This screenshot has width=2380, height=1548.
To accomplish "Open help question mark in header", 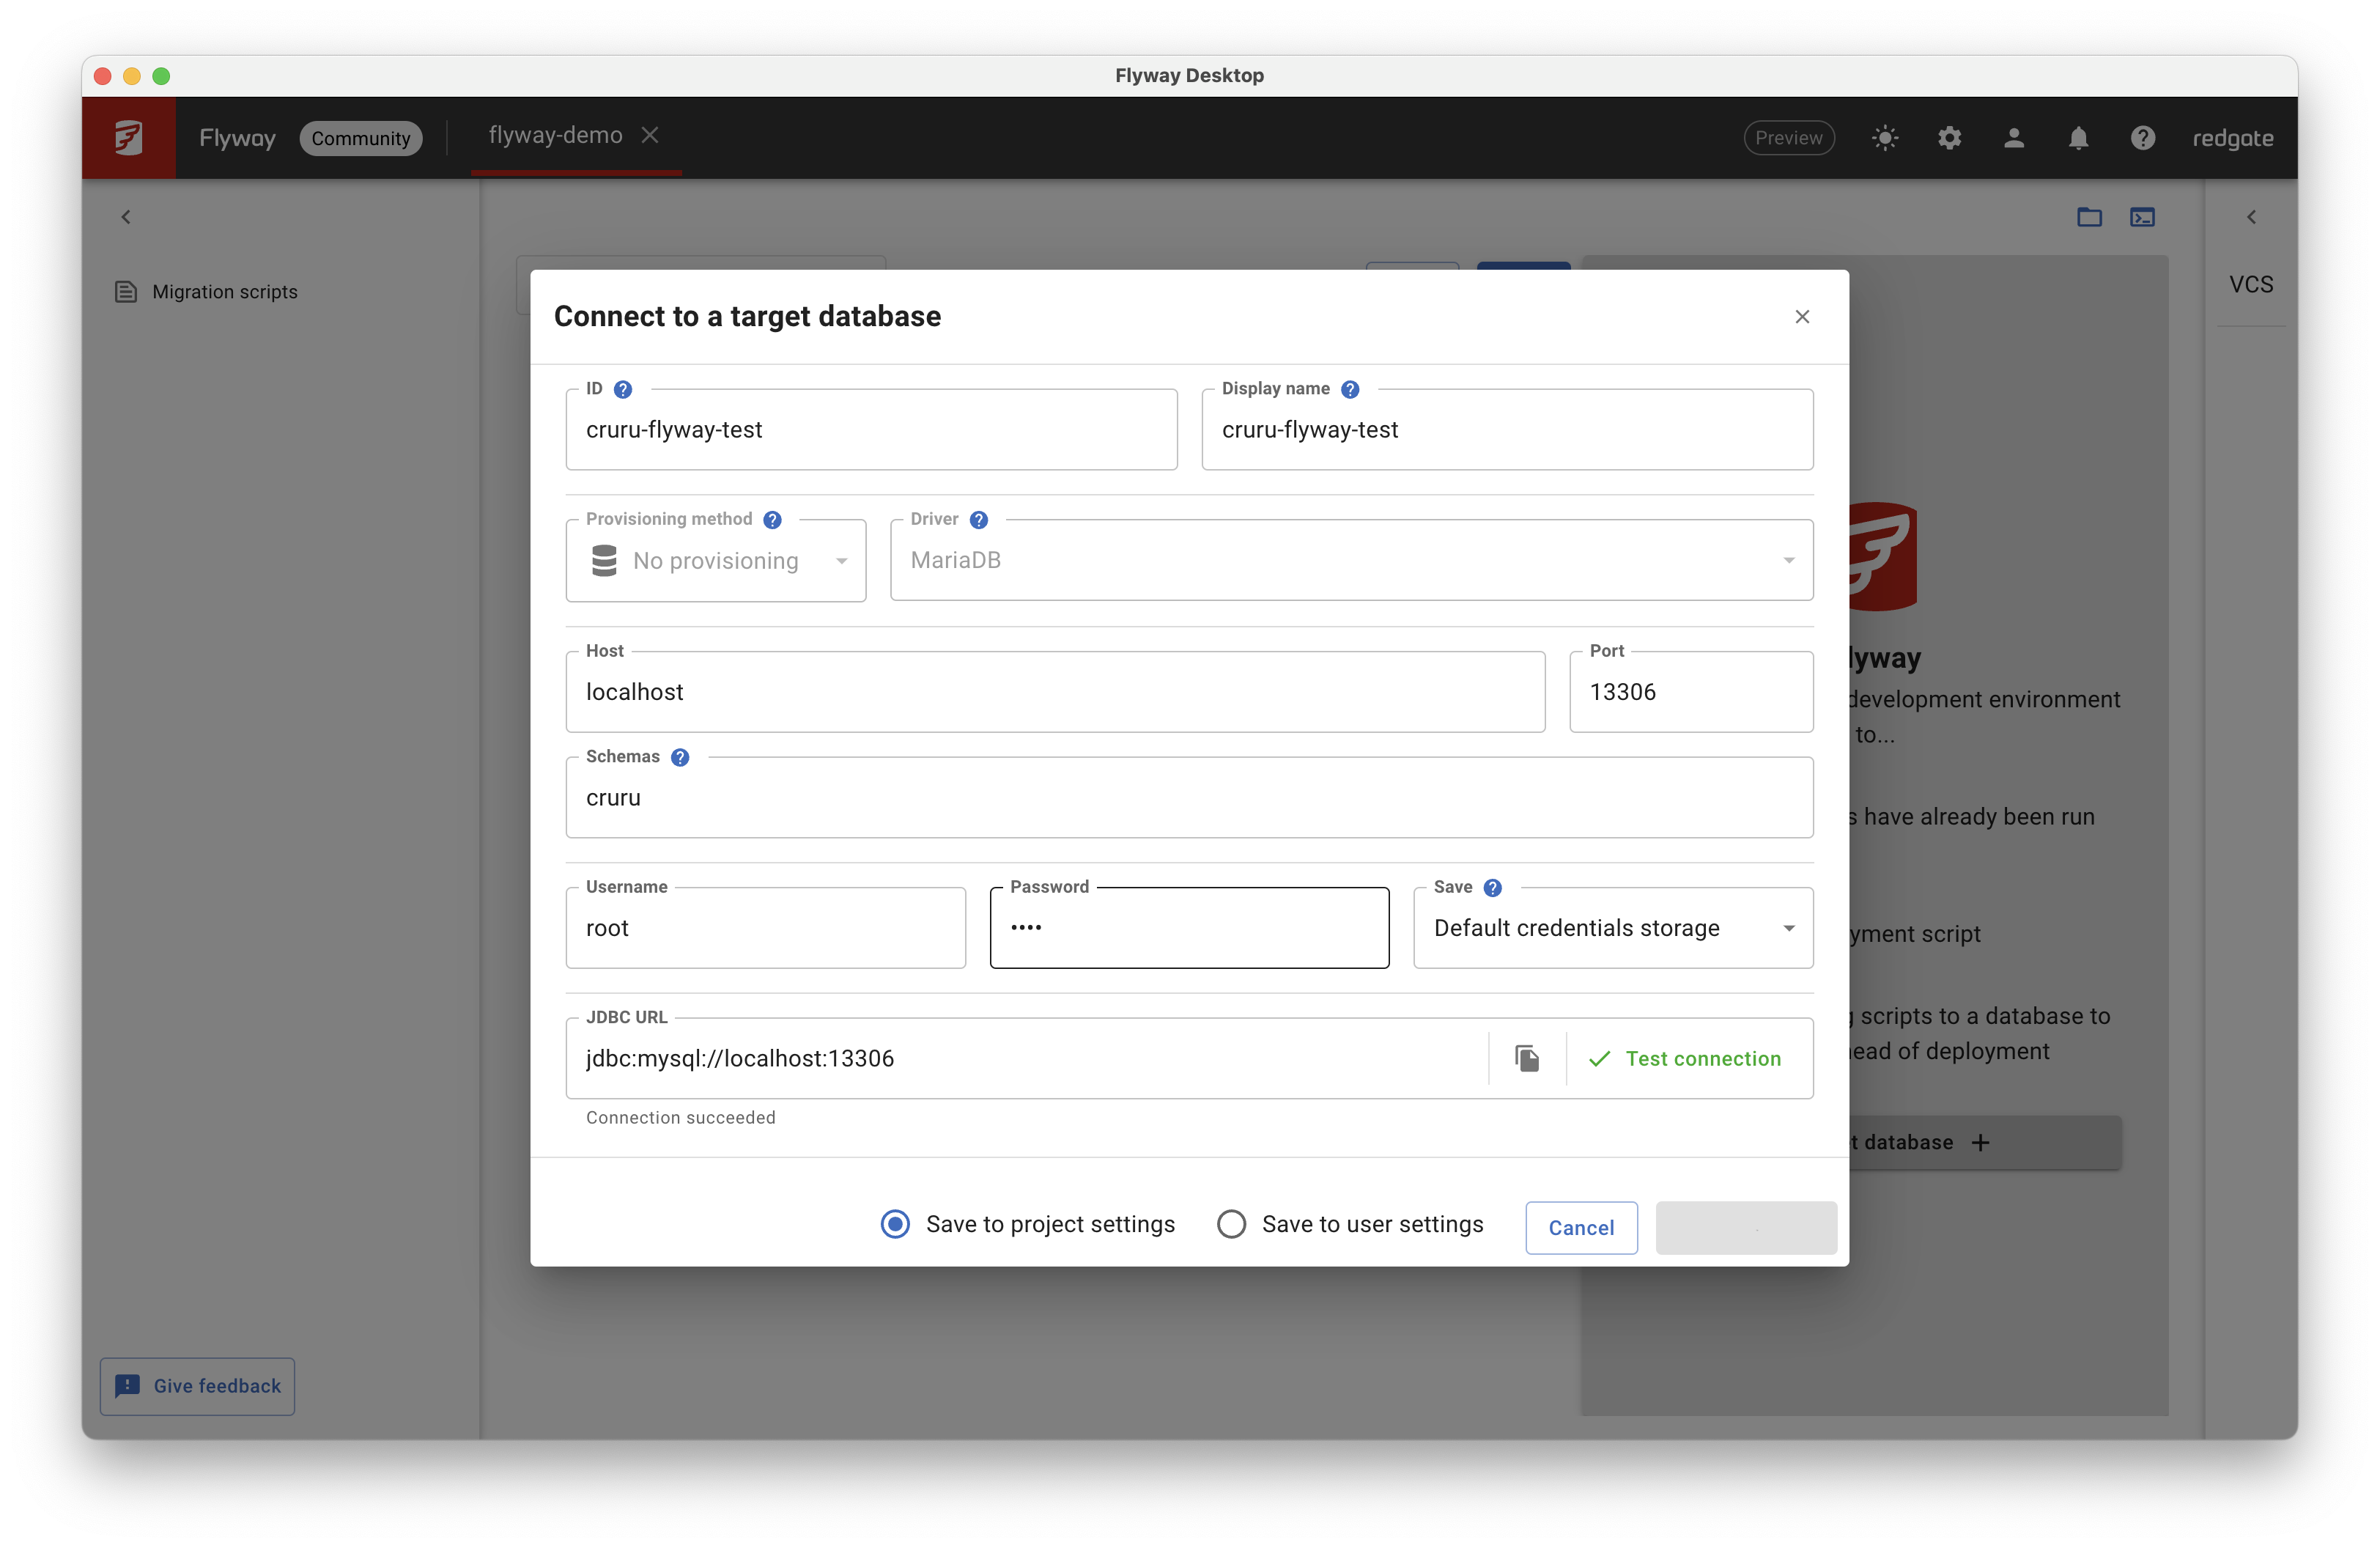I will (x=2142, y=138).
